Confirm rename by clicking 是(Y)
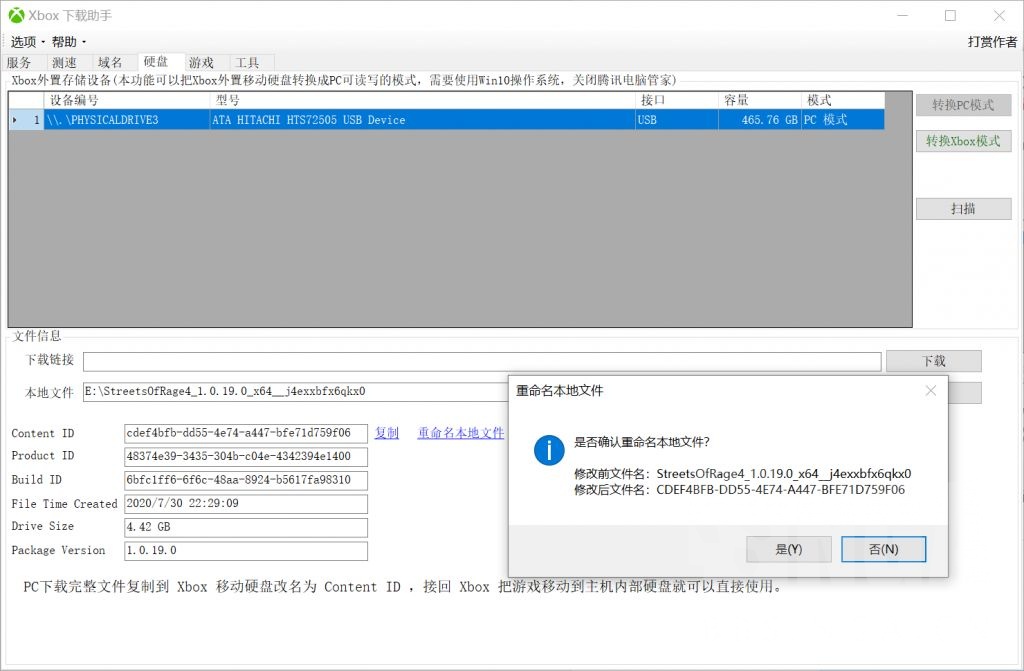Image resolution: width=1024 pixels, height=671 pixels. point(788,549)
